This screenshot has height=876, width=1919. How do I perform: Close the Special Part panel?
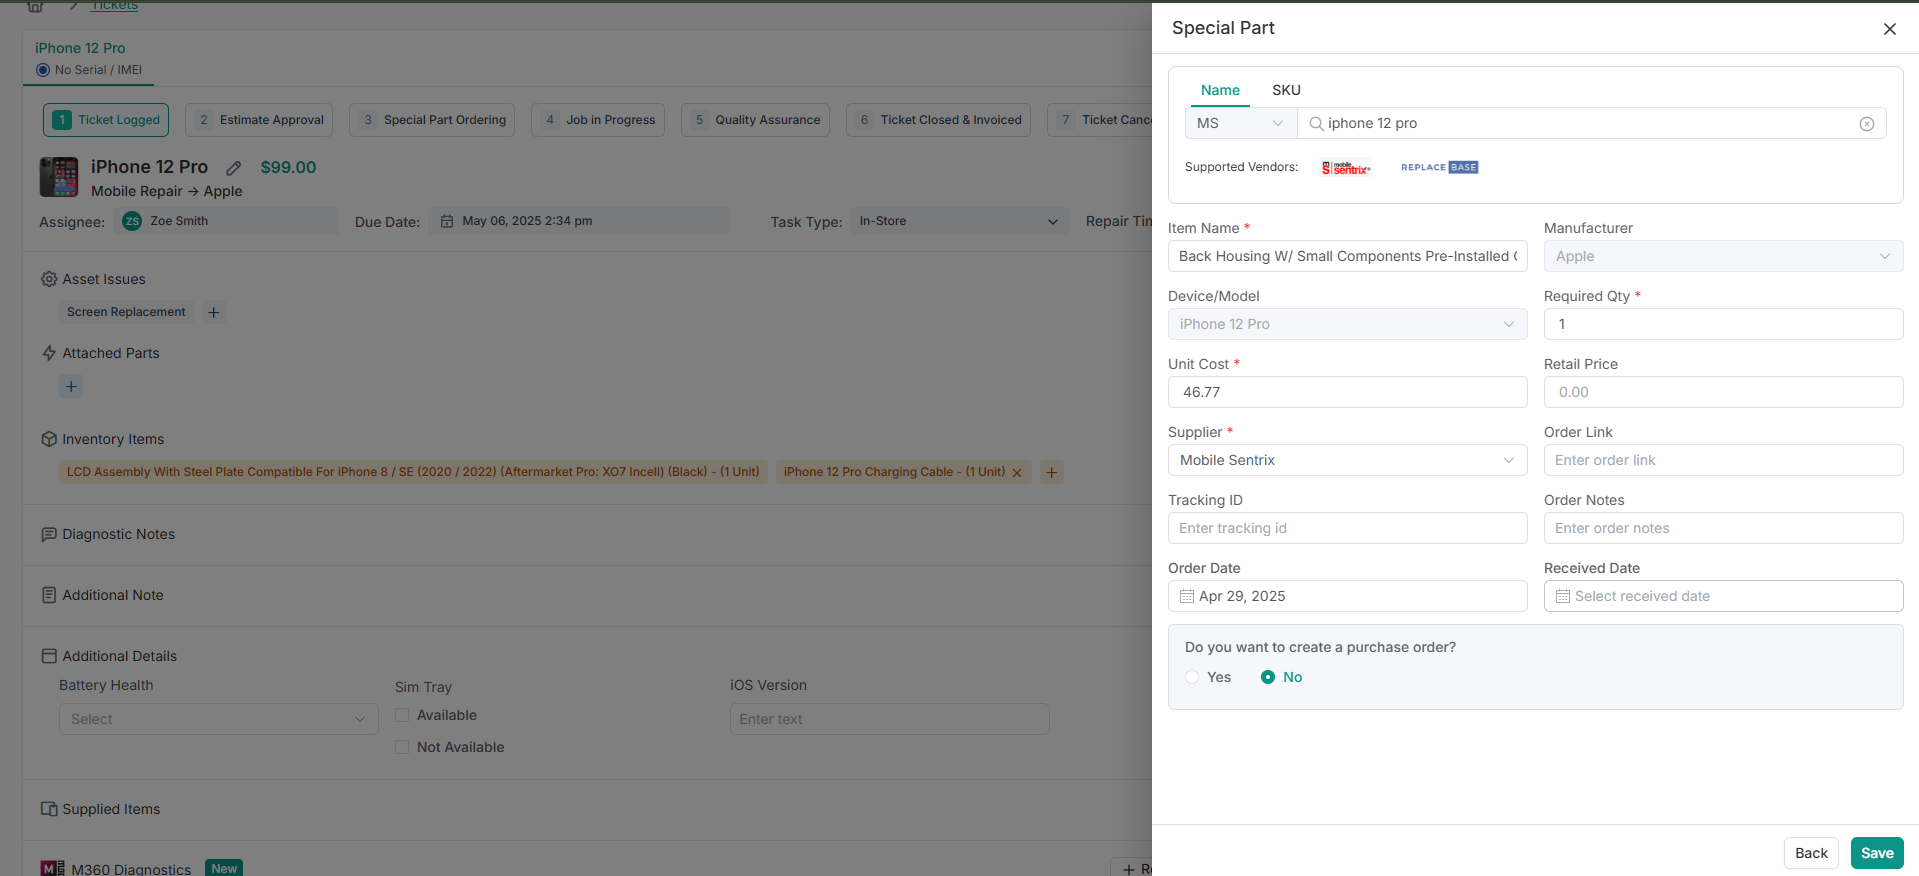pyautogui.click(x=1889, y=29)
